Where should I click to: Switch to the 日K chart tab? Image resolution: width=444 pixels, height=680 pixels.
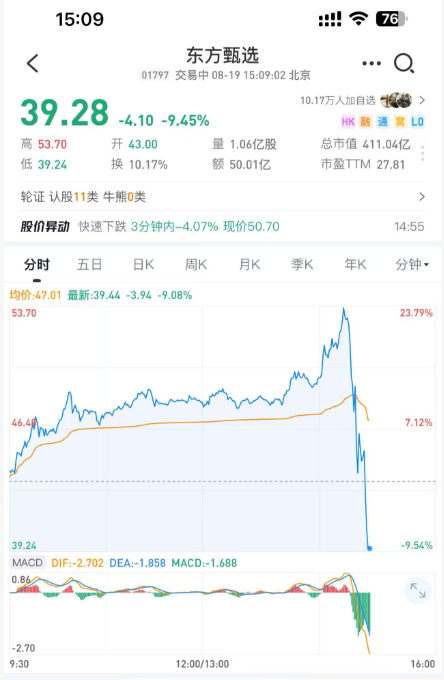[x=144, y=264]
